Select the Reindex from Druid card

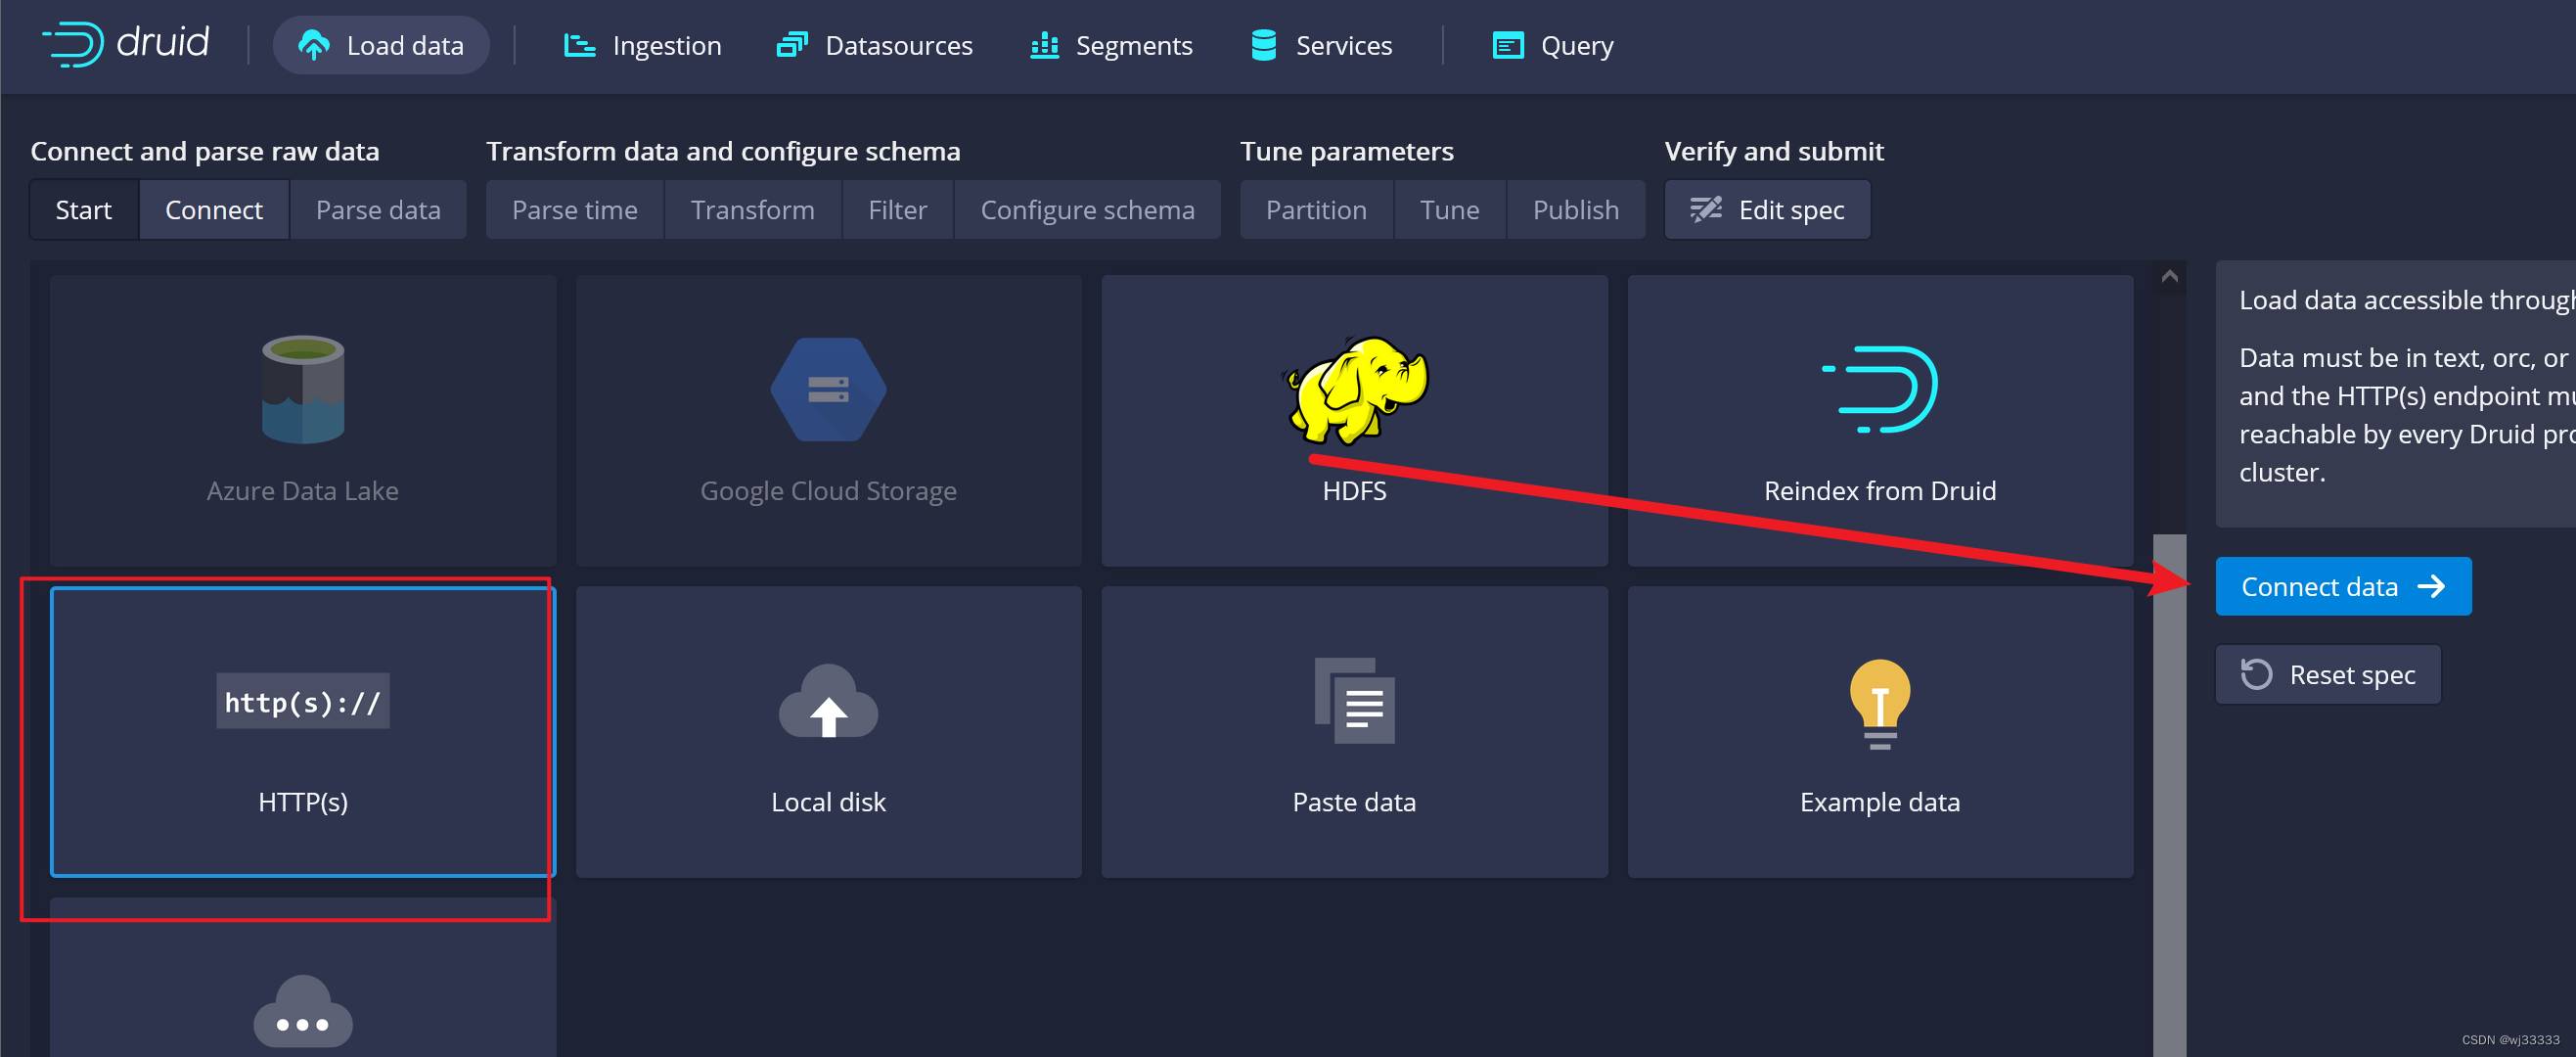point(1880,421)
